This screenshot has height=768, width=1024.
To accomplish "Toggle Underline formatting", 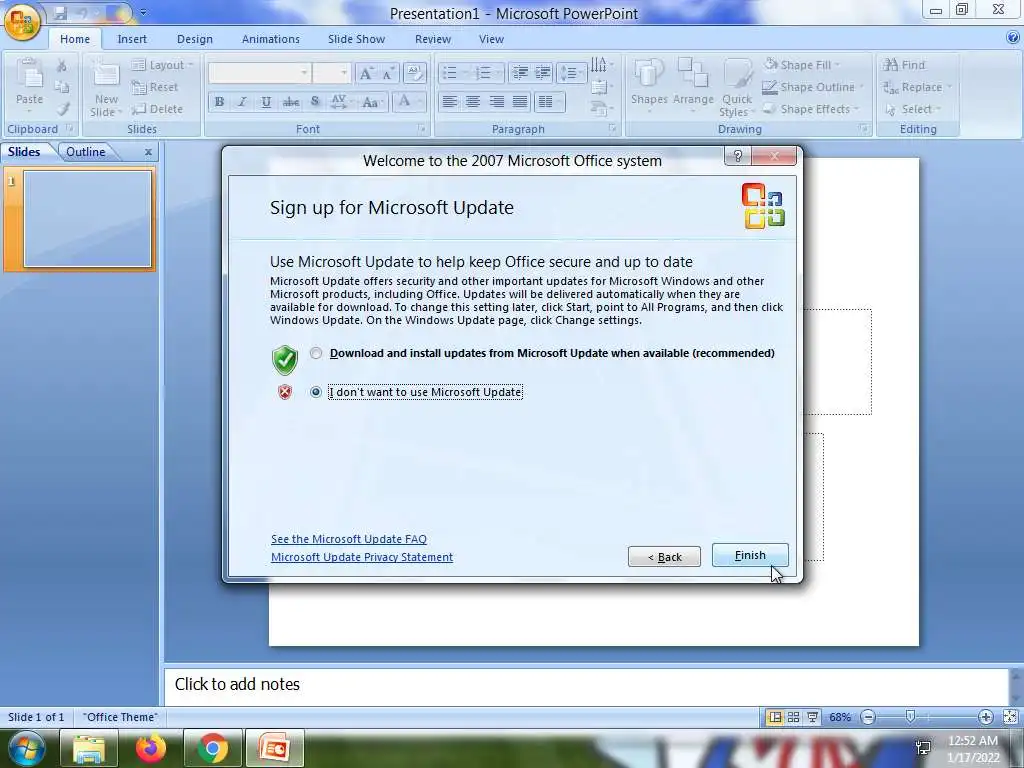I will (x=266, y=102).
